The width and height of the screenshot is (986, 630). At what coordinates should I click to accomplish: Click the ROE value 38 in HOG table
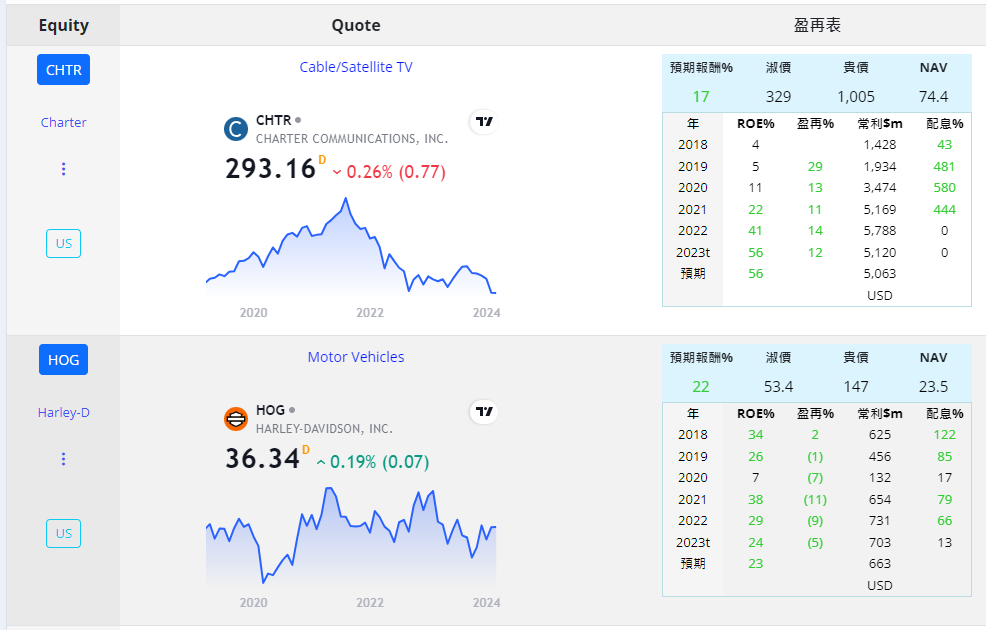[x=755, y=499]
